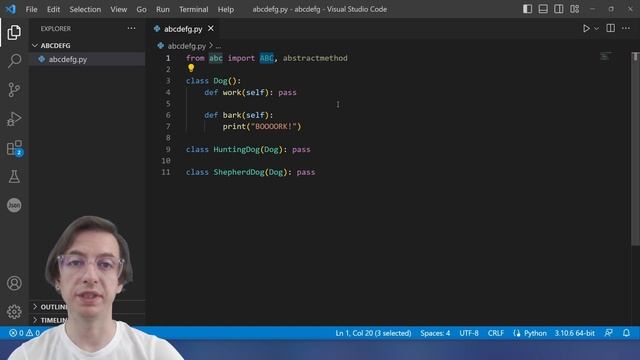
Task: Open the notifications bell
Action: 626,333
